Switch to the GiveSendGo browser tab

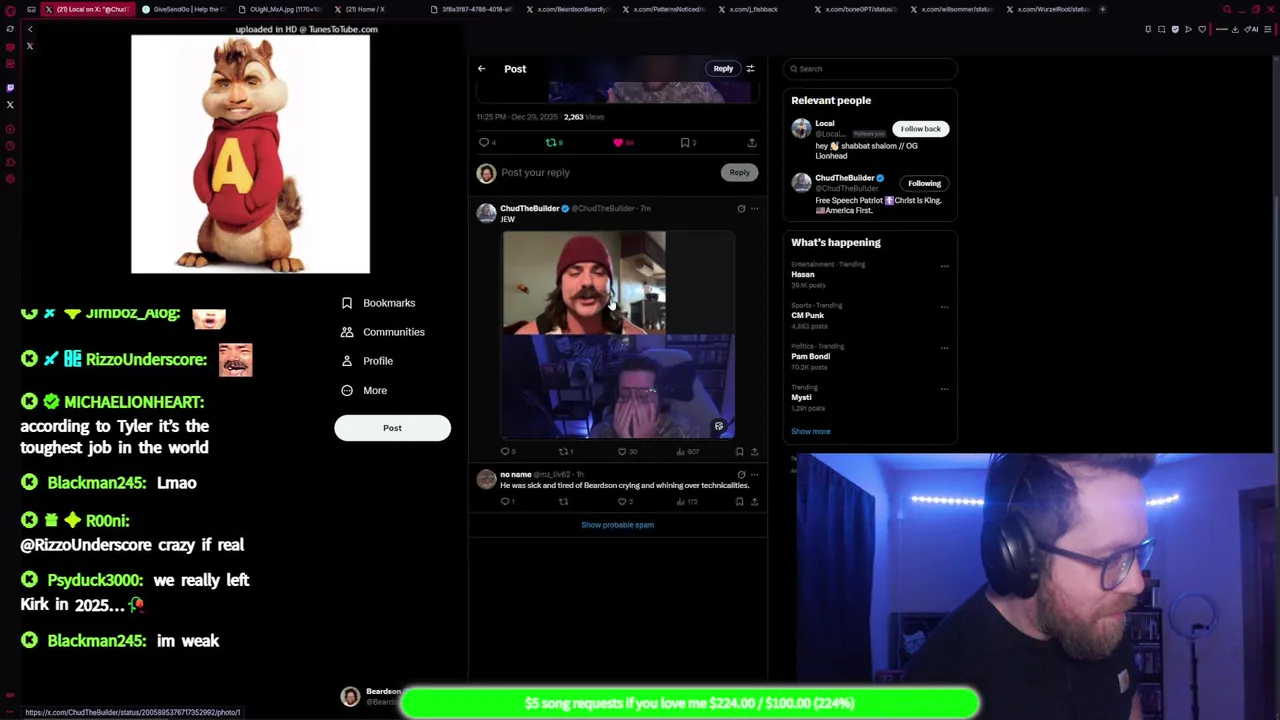[x=184, y=9]
